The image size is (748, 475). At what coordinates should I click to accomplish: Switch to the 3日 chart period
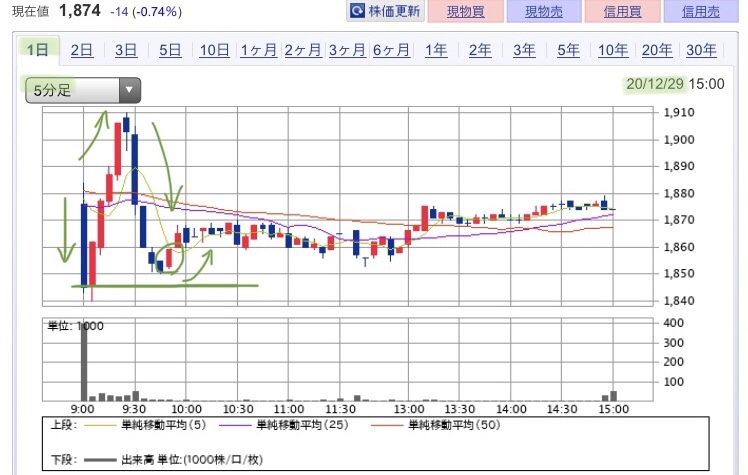point(126,50)
